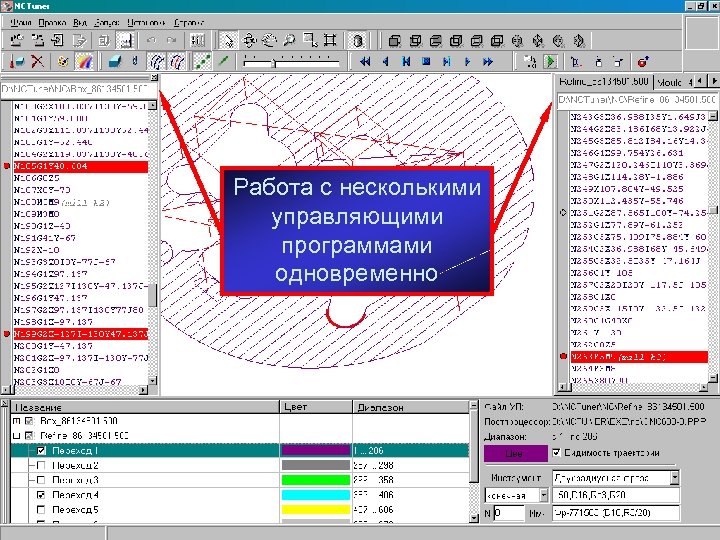Screen dimensions: 720x540
Task: Toggle the Переход 5 checkbox
Action: pyautogui.click(x=41, y=510)
